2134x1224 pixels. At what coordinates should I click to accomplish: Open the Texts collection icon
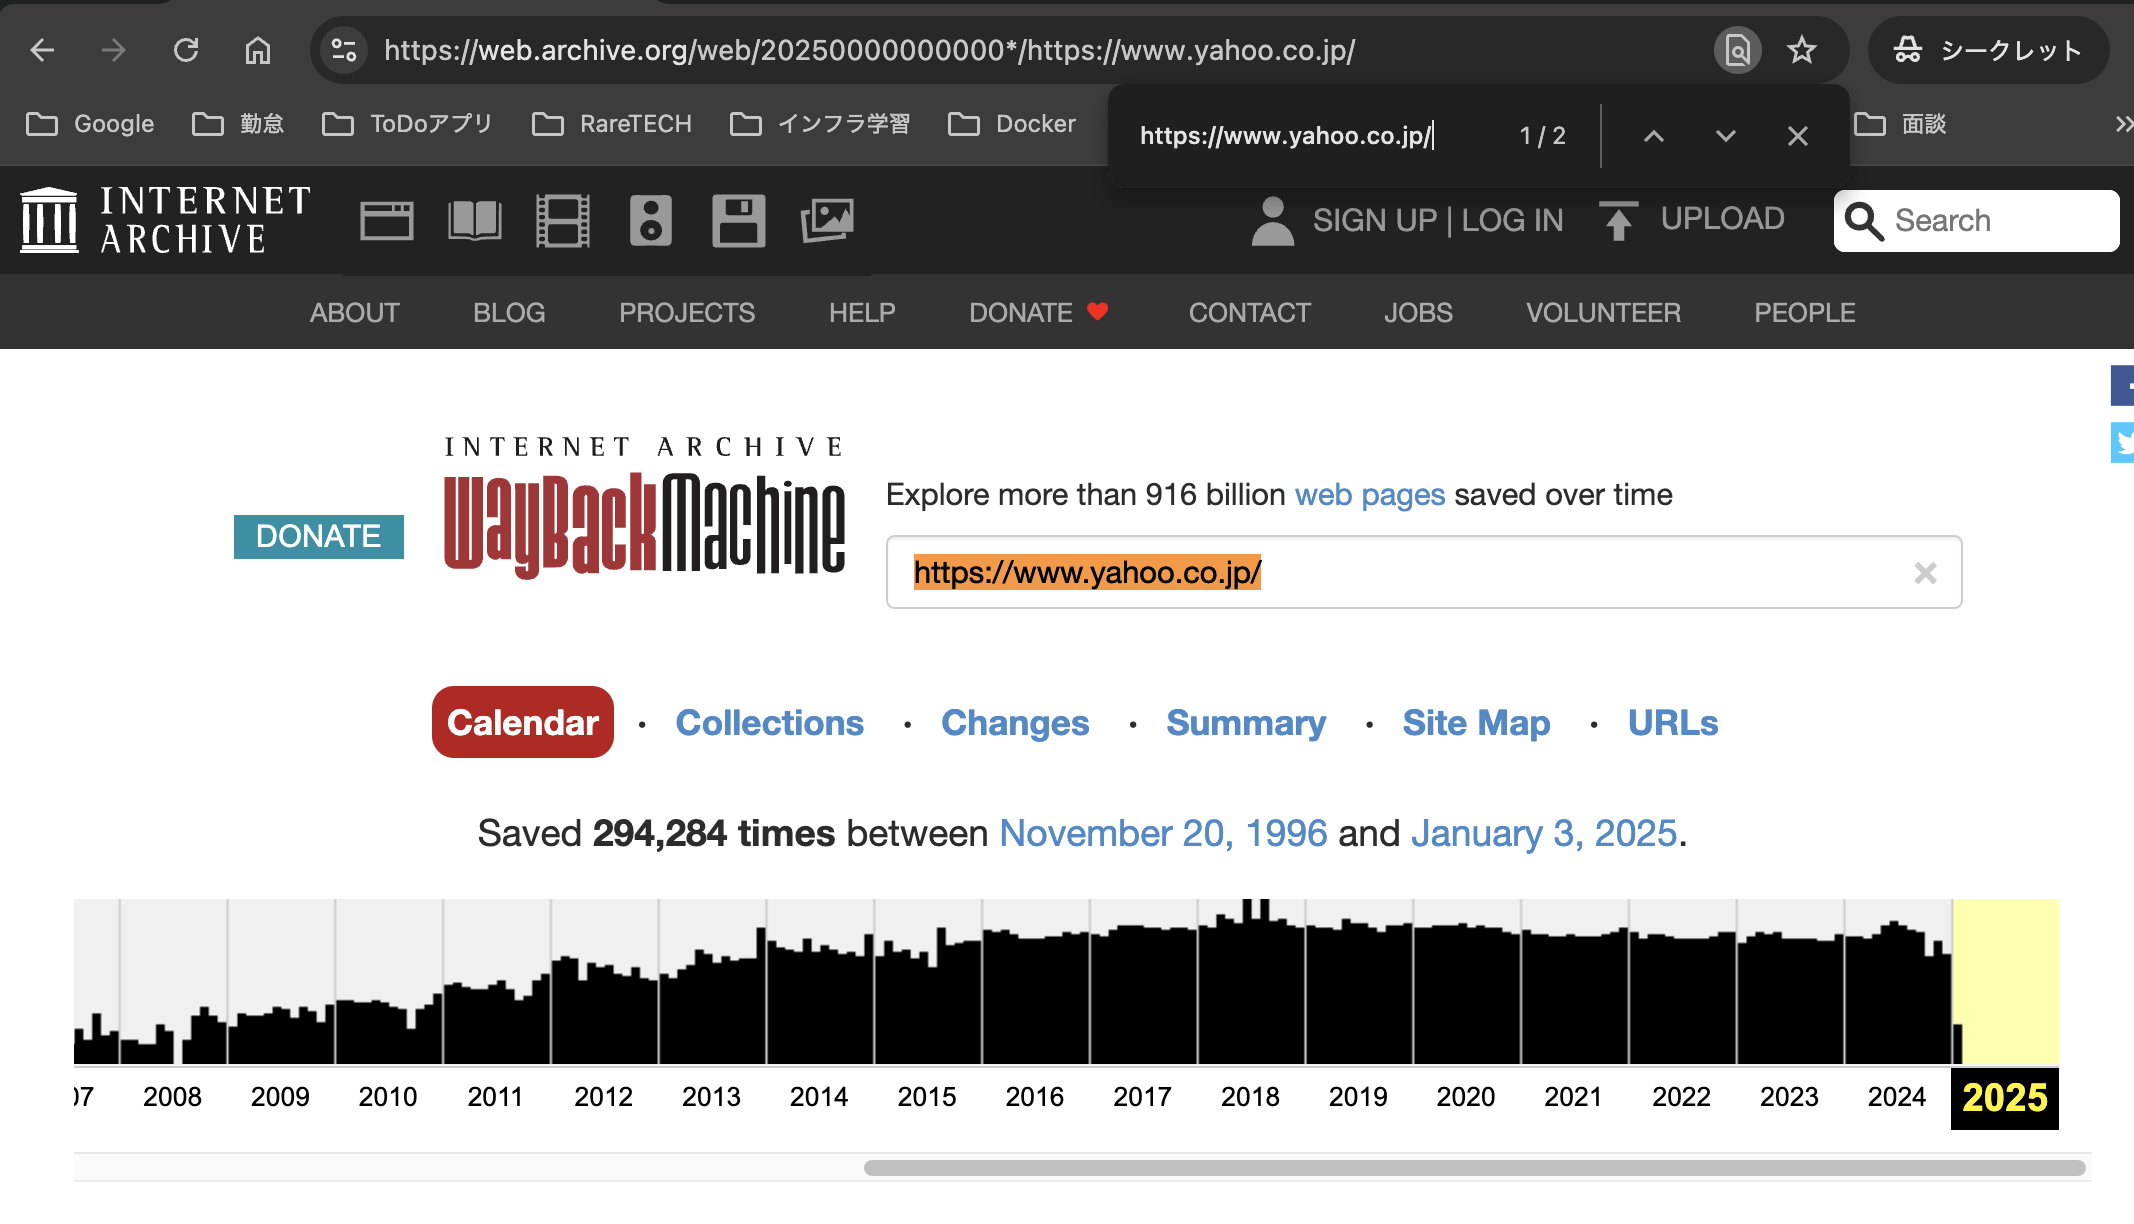(474, 220)
